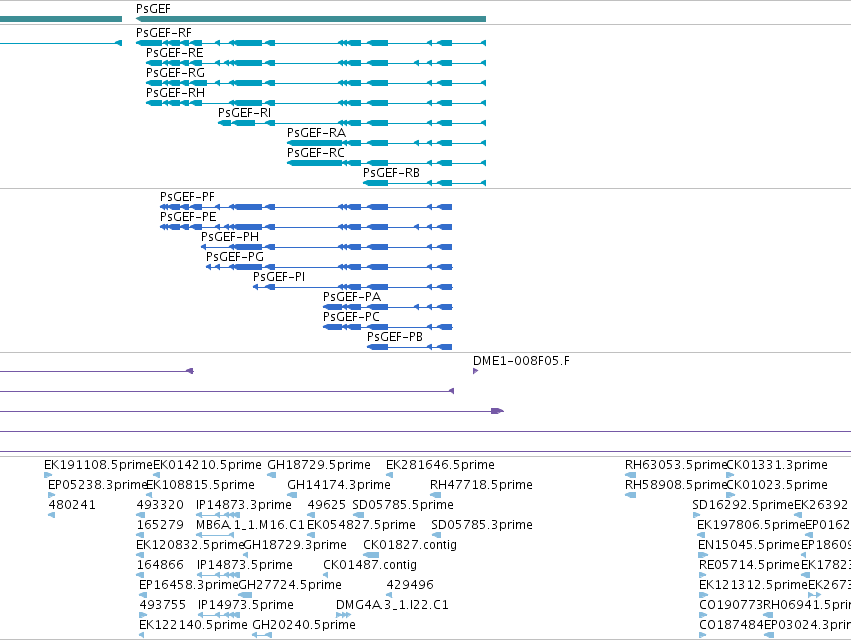Open protein PsGEF-PG
Image resolution: width=851 pixels, height=640 pixels.
click(x=234, y=257)
